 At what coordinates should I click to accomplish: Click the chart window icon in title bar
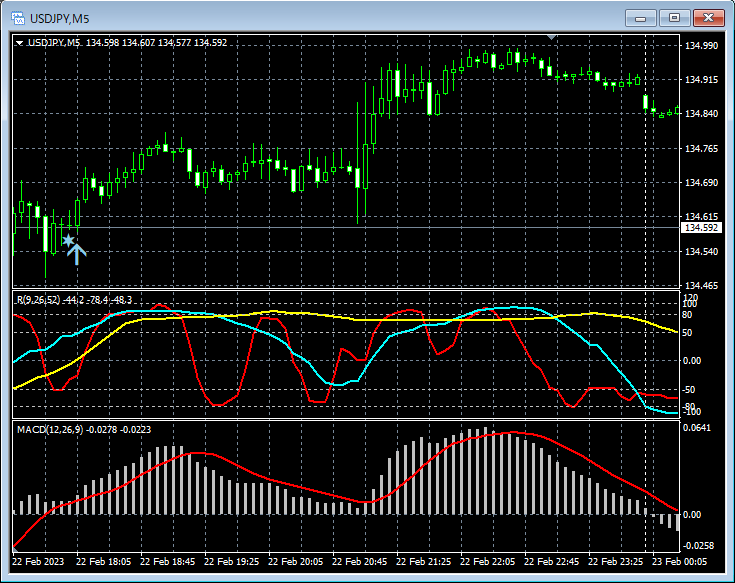pyautogui.click(x=17, y=17)
